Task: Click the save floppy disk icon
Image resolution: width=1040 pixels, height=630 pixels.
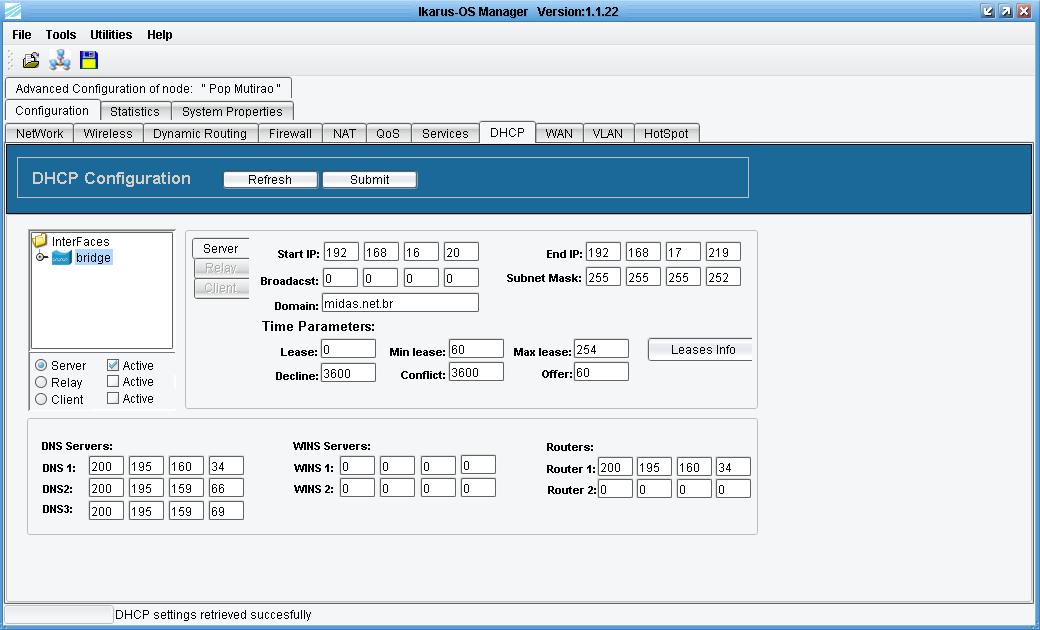Action: coord(89,60)
